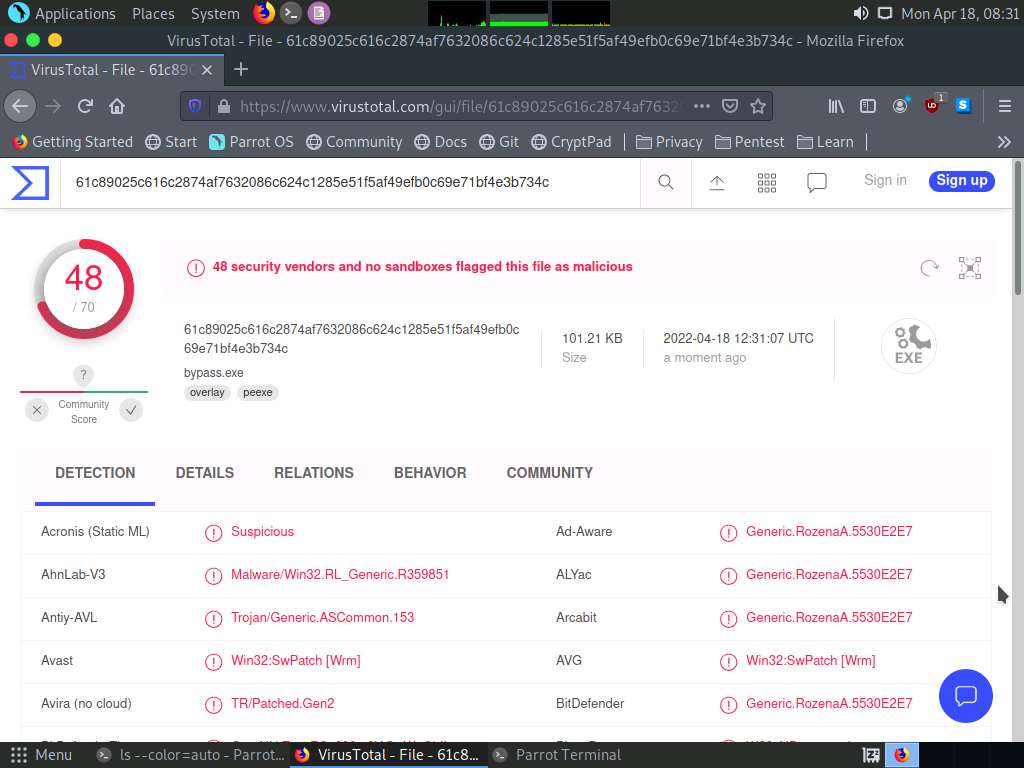Expand the bookmarks toolbar overflow chevron
Screen dimensions: 1024x768
click(1004, 142)
